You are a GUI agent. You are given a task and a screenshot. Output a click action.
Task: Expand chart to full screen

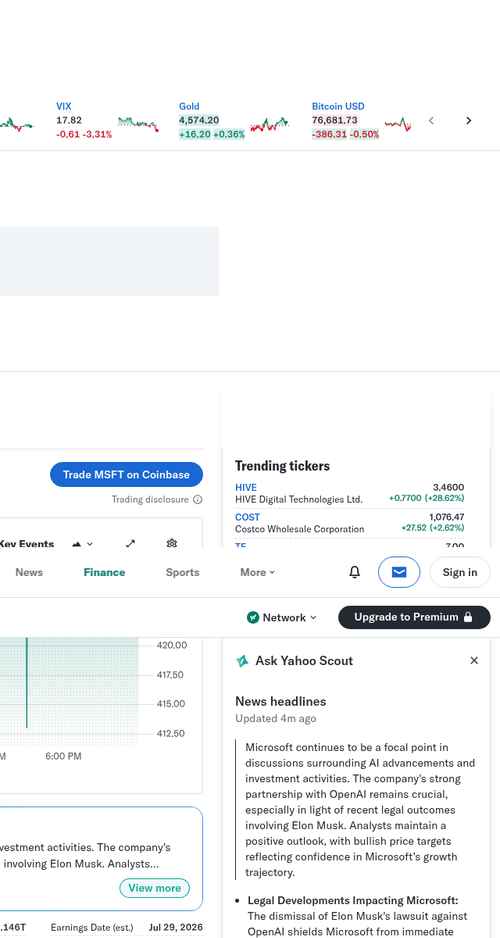click(x=130, y=543)
